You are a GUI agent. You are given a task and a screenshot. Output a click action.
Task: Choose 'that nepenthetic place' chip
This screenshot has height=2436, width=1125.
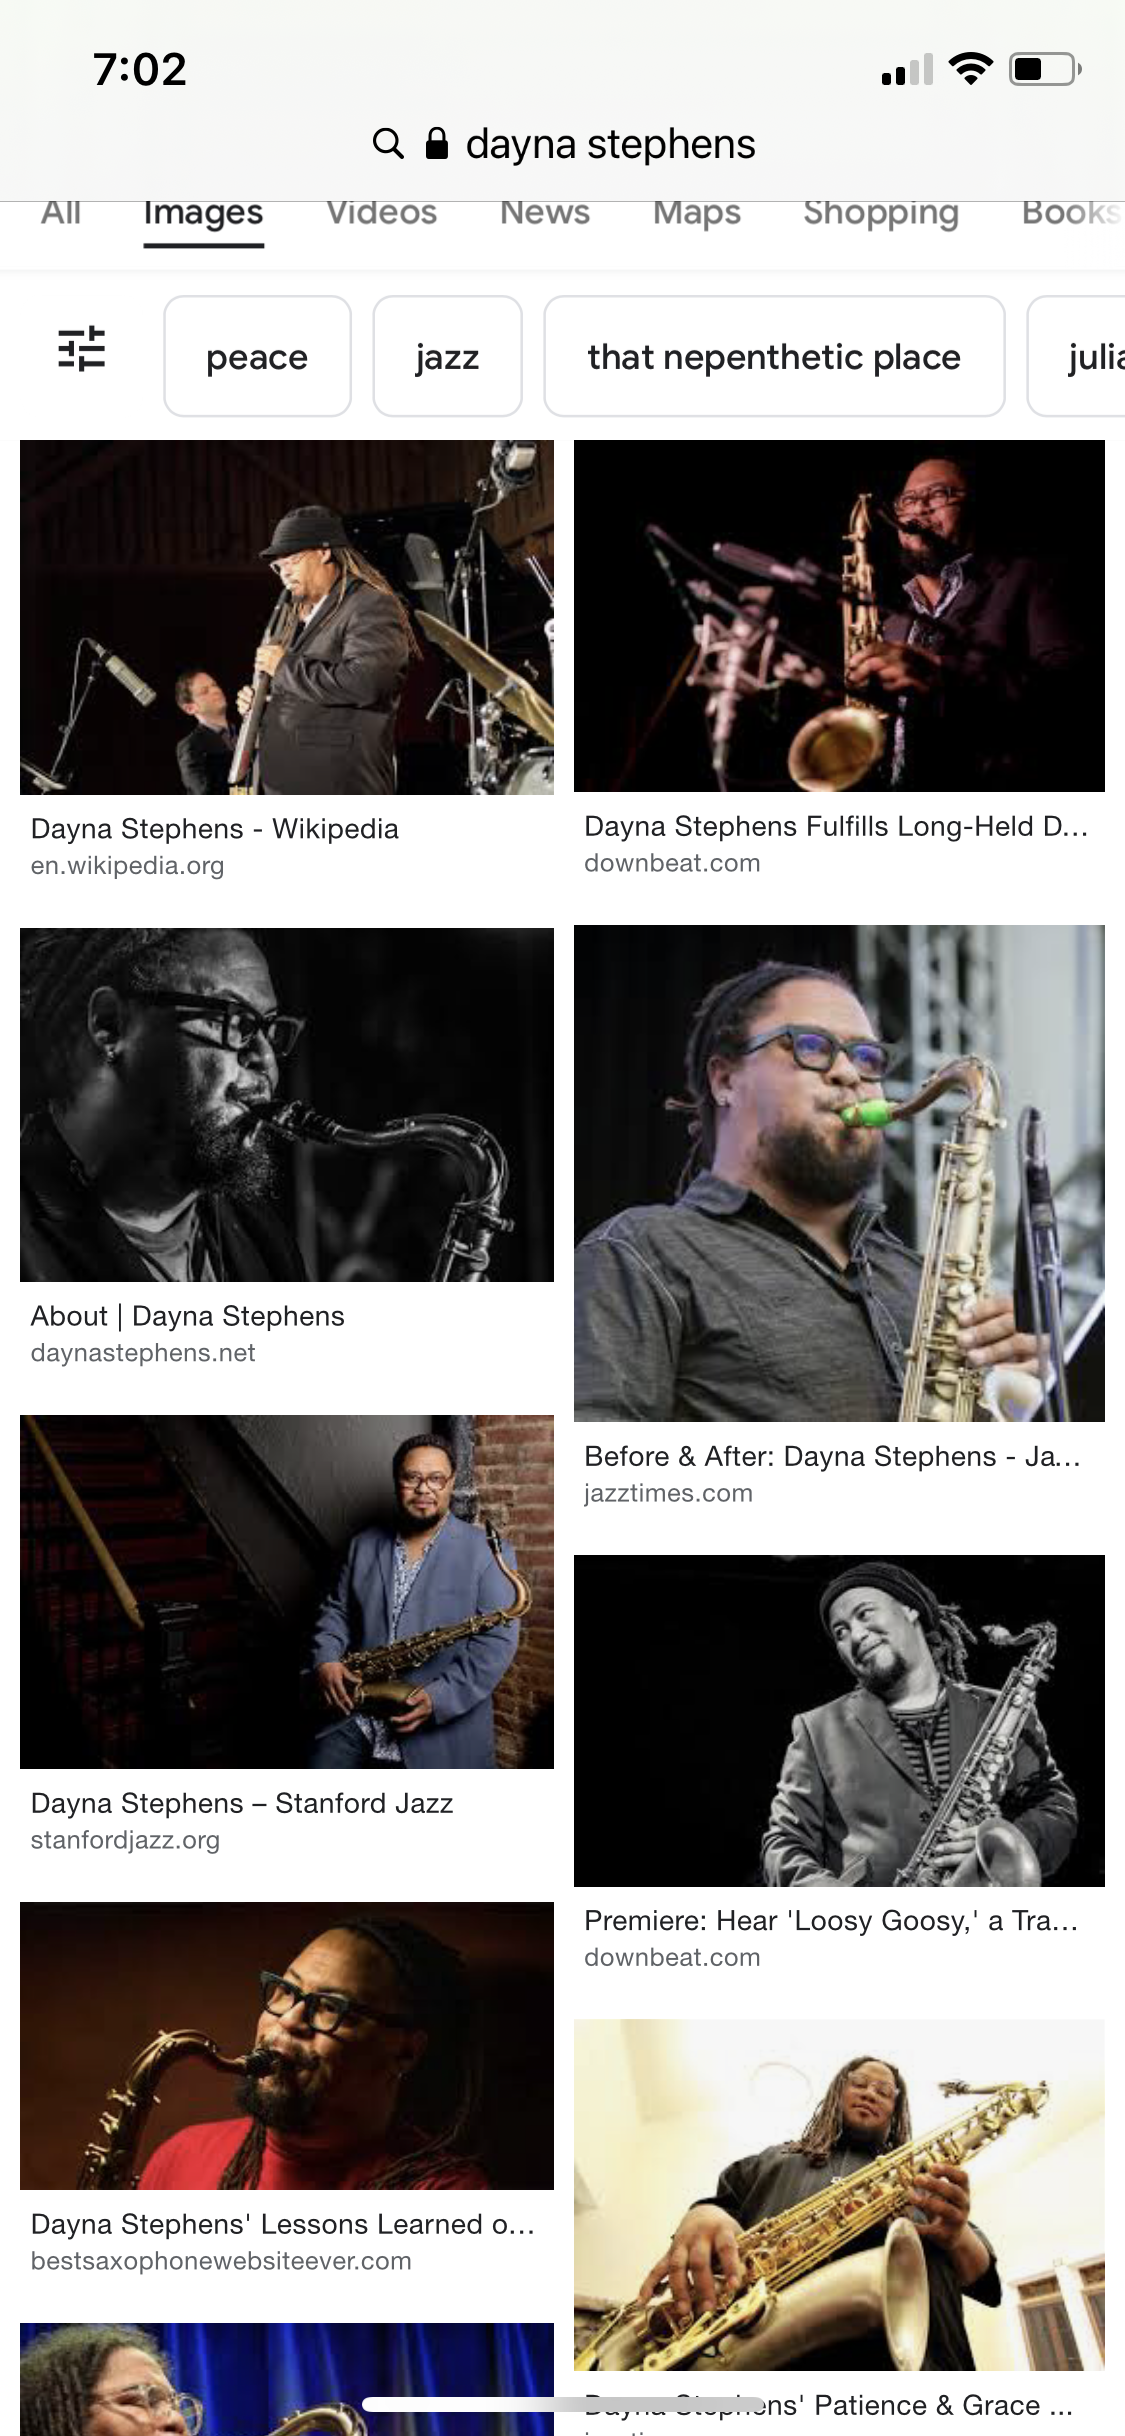[x=774, y=356]
